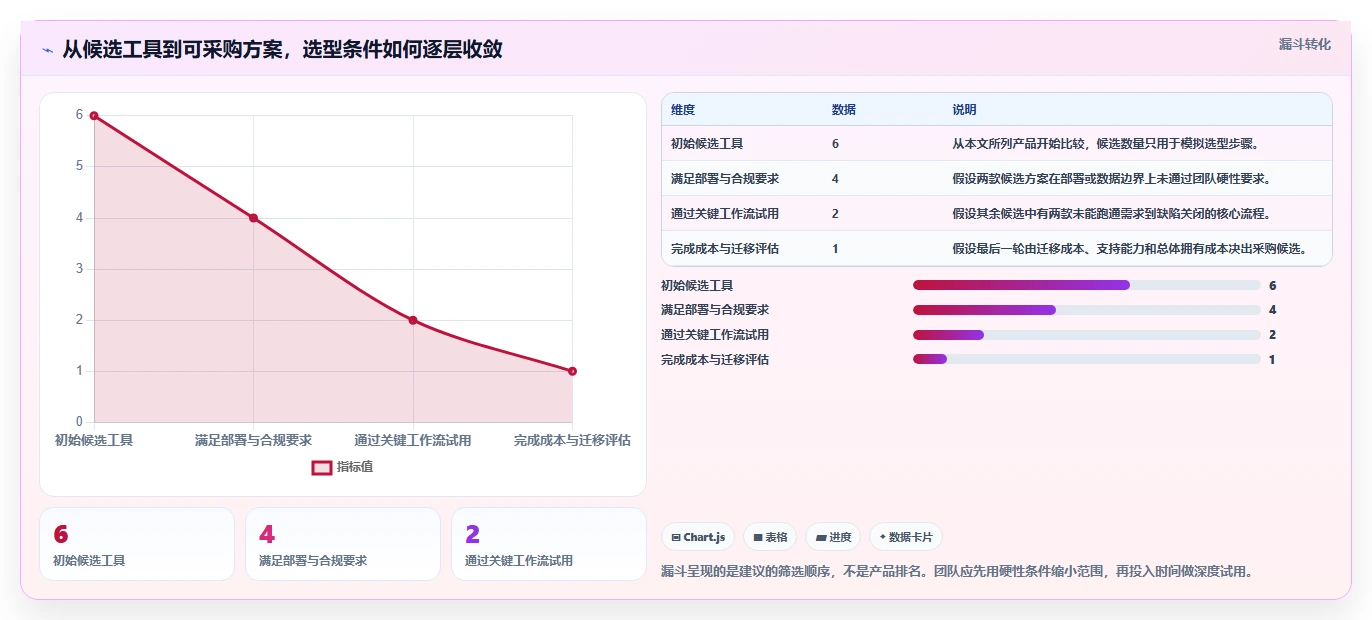The height and width of the screenshot is (620, 1372).
Task: Click the table value 2 in the 数据 column
Action: click(x=835, y=214)
